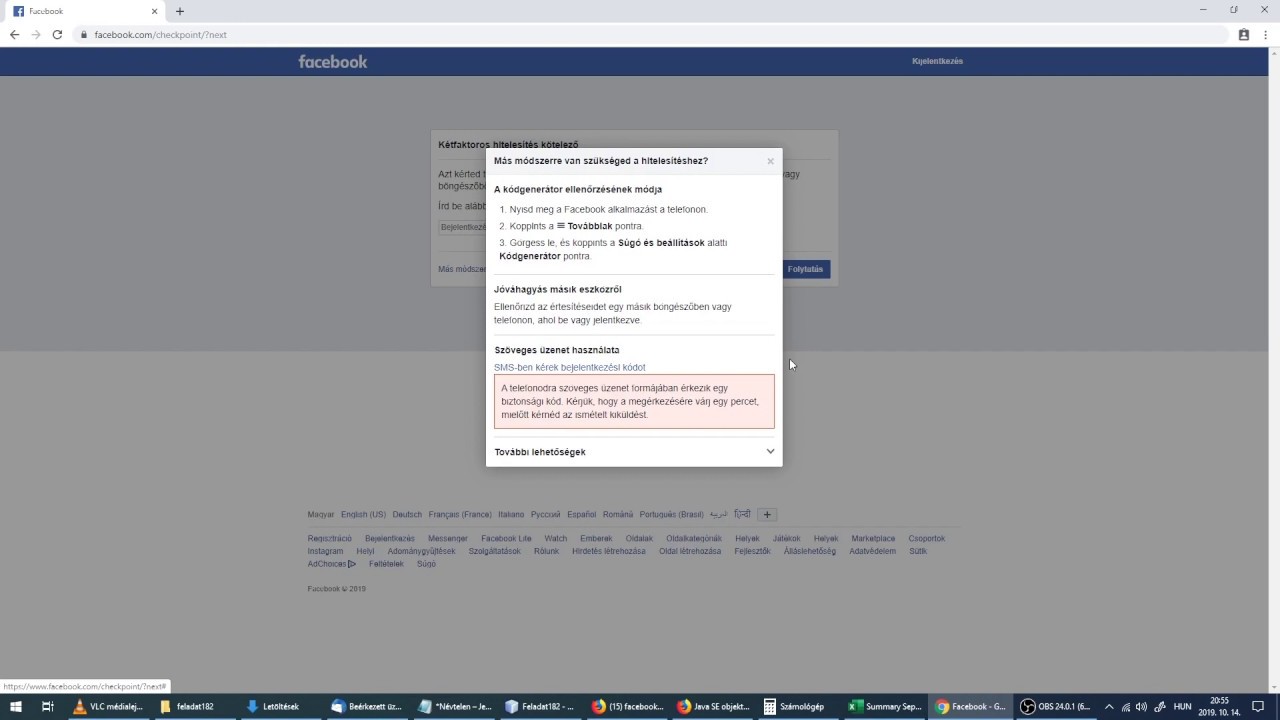The image size is (1280, 720).
Task: Switch language to Português (Brasil)
Action: 672,514
